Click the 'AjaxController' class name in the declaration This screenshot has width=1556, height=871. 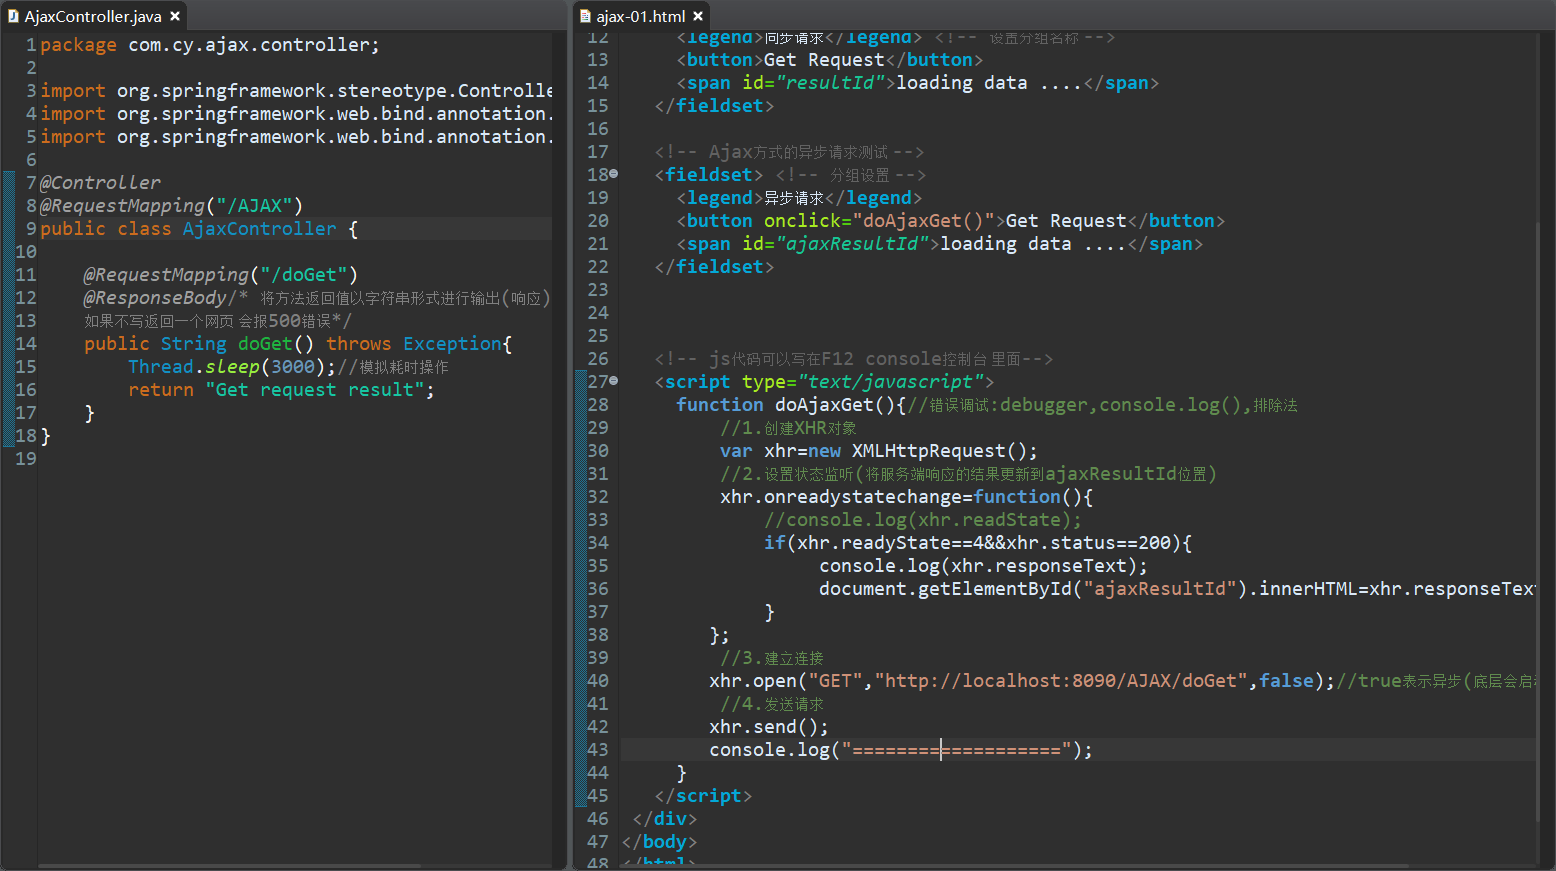point(260,229)
